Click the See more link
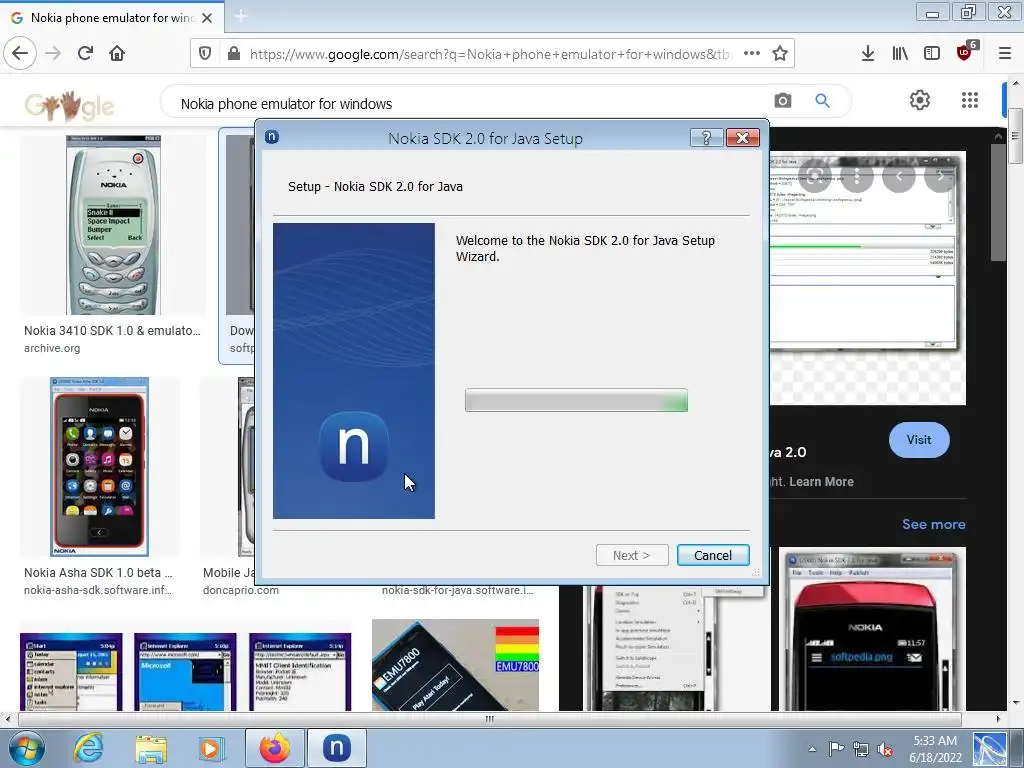Viewport: 1024px width, 768px height. click(x=933, y=524)
